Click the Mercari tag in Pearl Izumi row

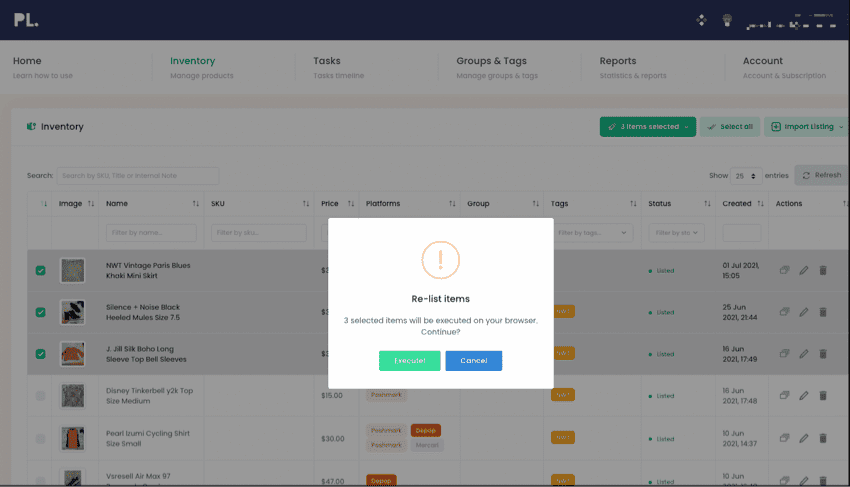click(427, 445)
